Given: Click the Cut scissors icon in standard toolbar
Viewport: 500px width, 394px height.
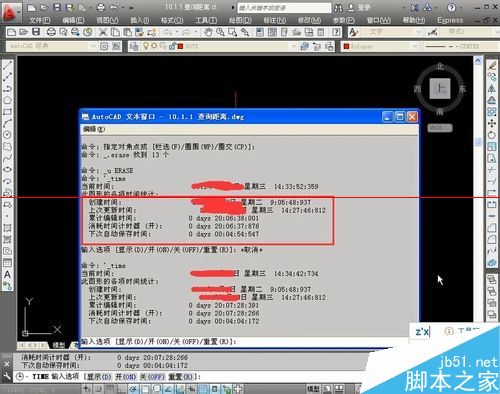Looking at the screenshot, I should point(103,32).
